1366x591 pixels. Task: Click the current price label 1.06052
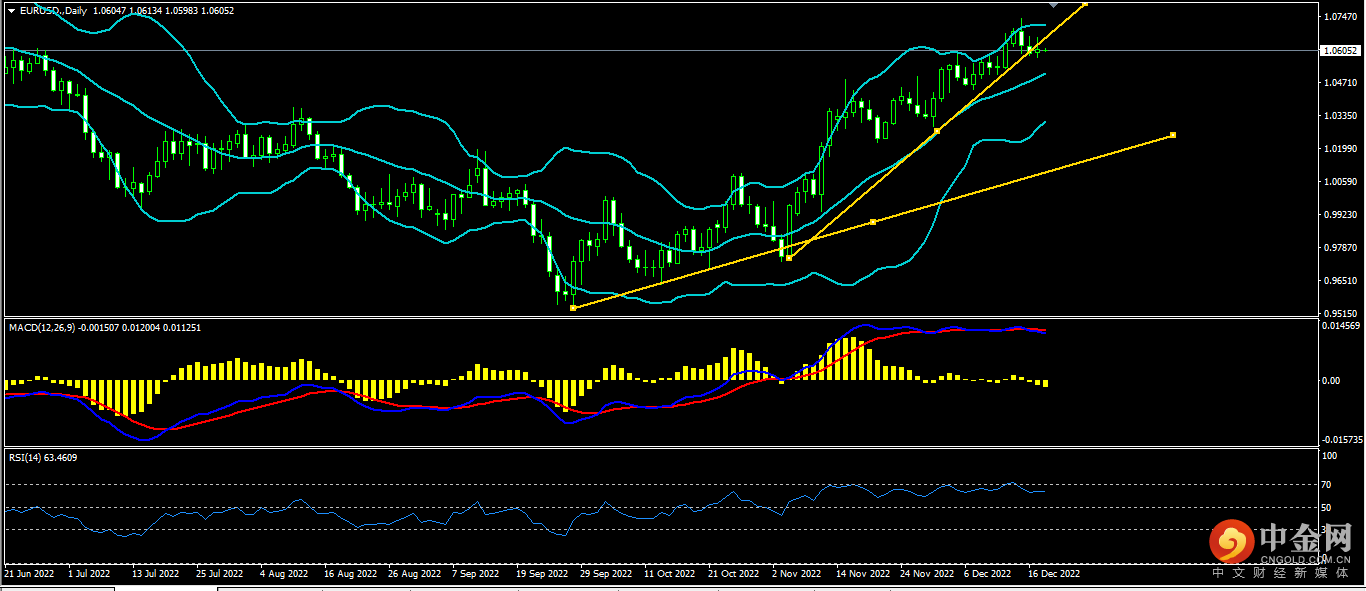click(x=1339, y=50)
